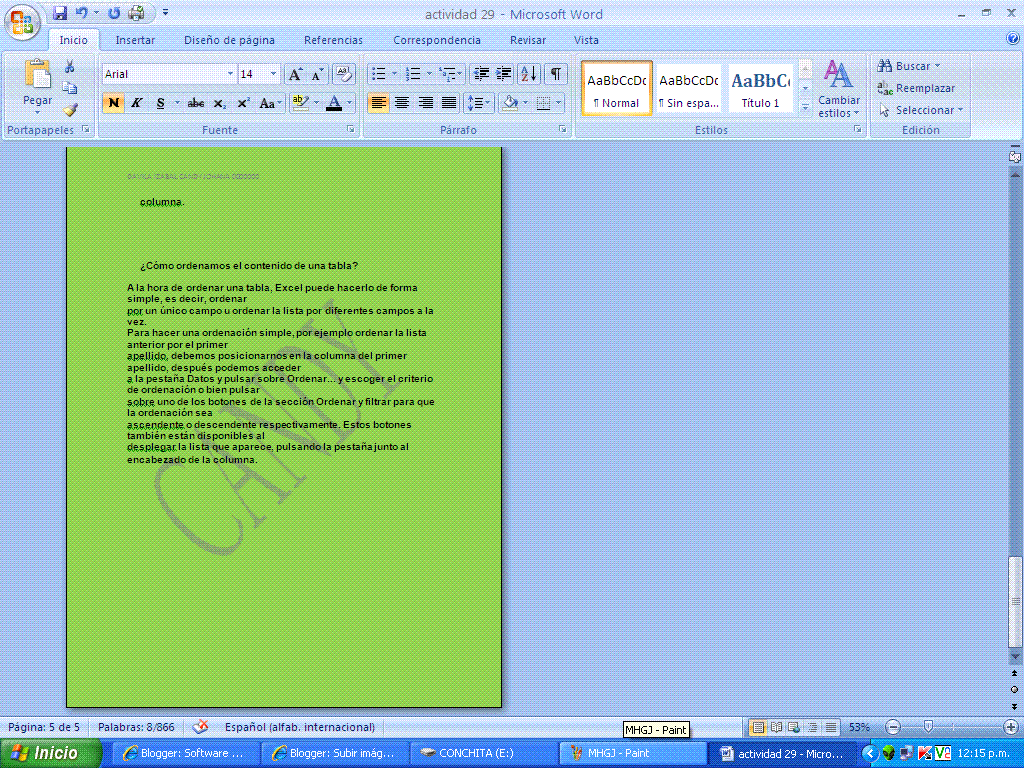Screen dimensions: 1024x768
Task: Toggle show paragraph marks pilcrow
Action: 555,74
